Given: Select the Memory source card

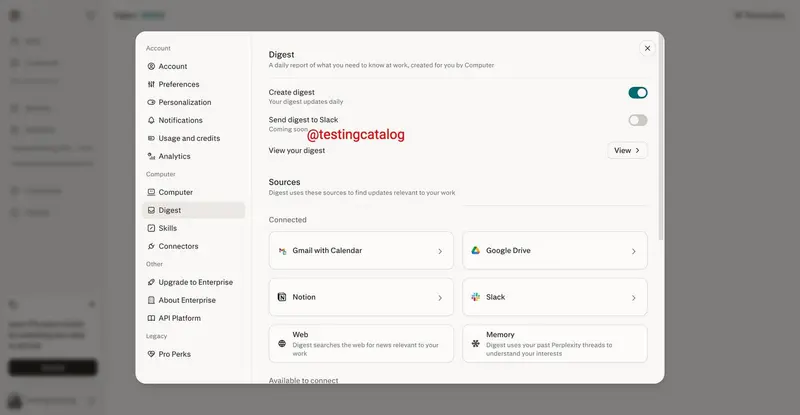Looking at the screenshot, I should pyautogui.click(x=555, y=344).
